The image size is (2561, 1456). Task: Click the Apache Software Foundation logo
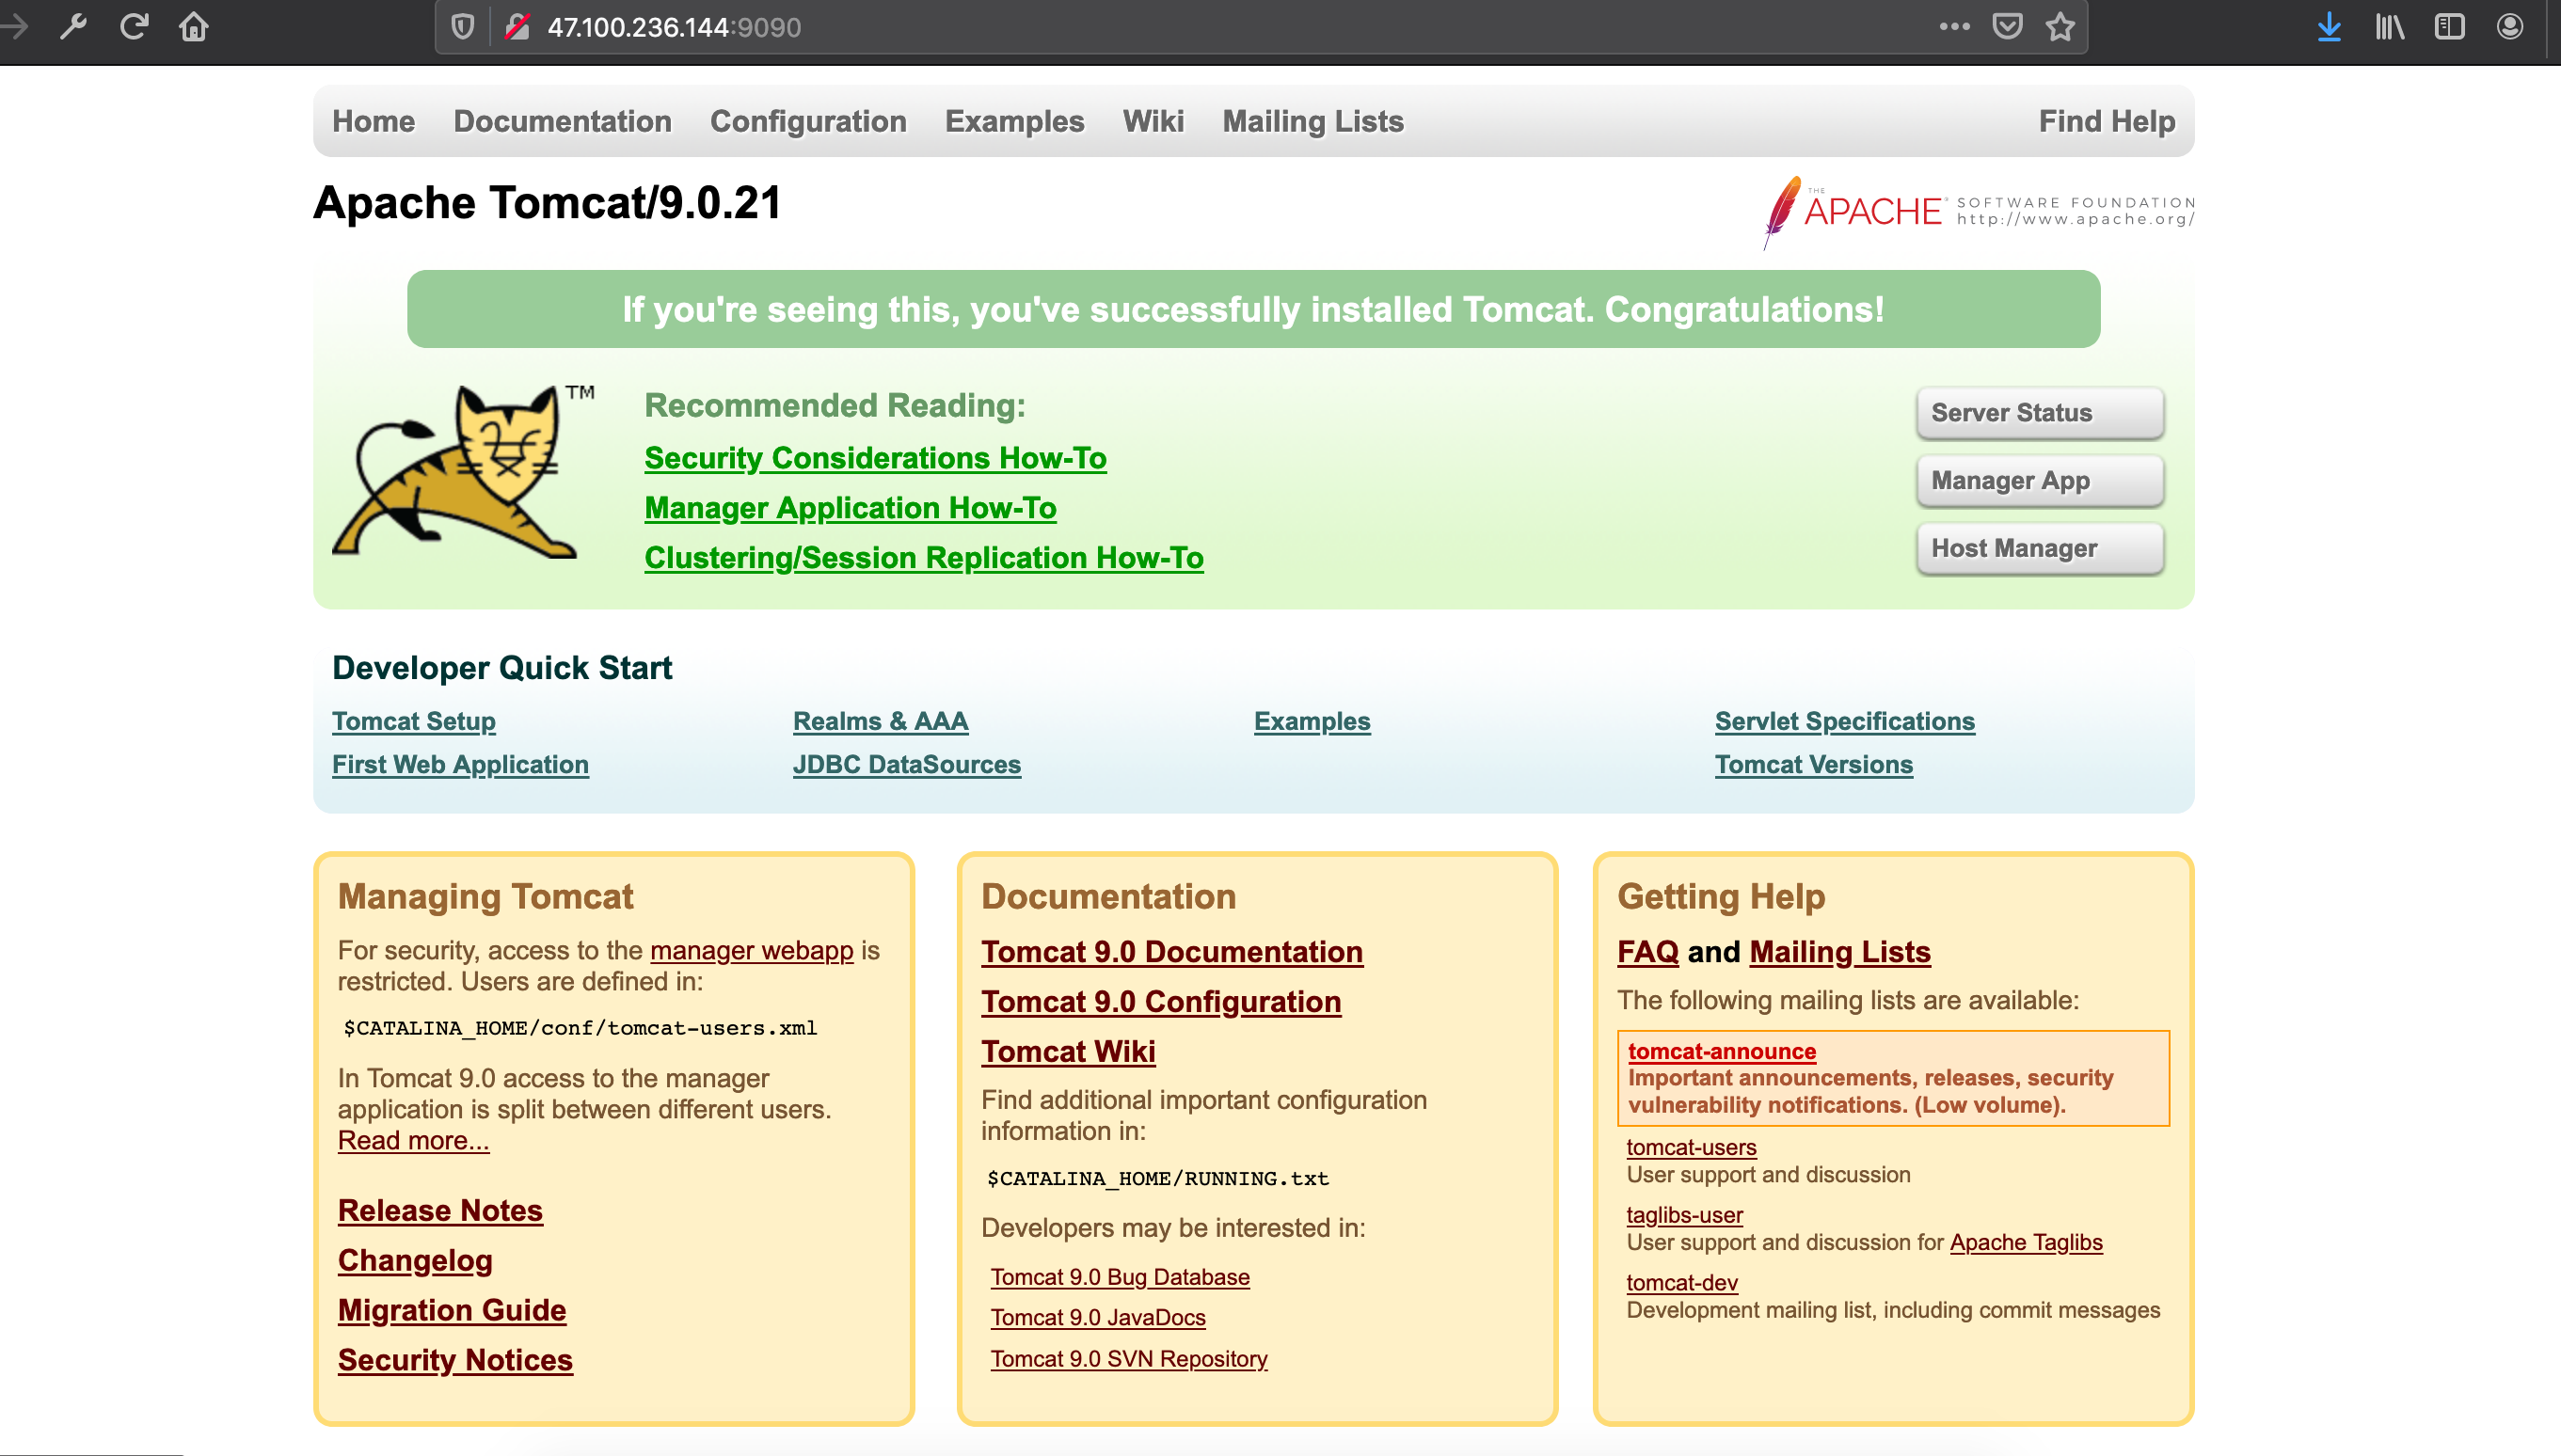pyautogui.click(x=1978, y=212)
